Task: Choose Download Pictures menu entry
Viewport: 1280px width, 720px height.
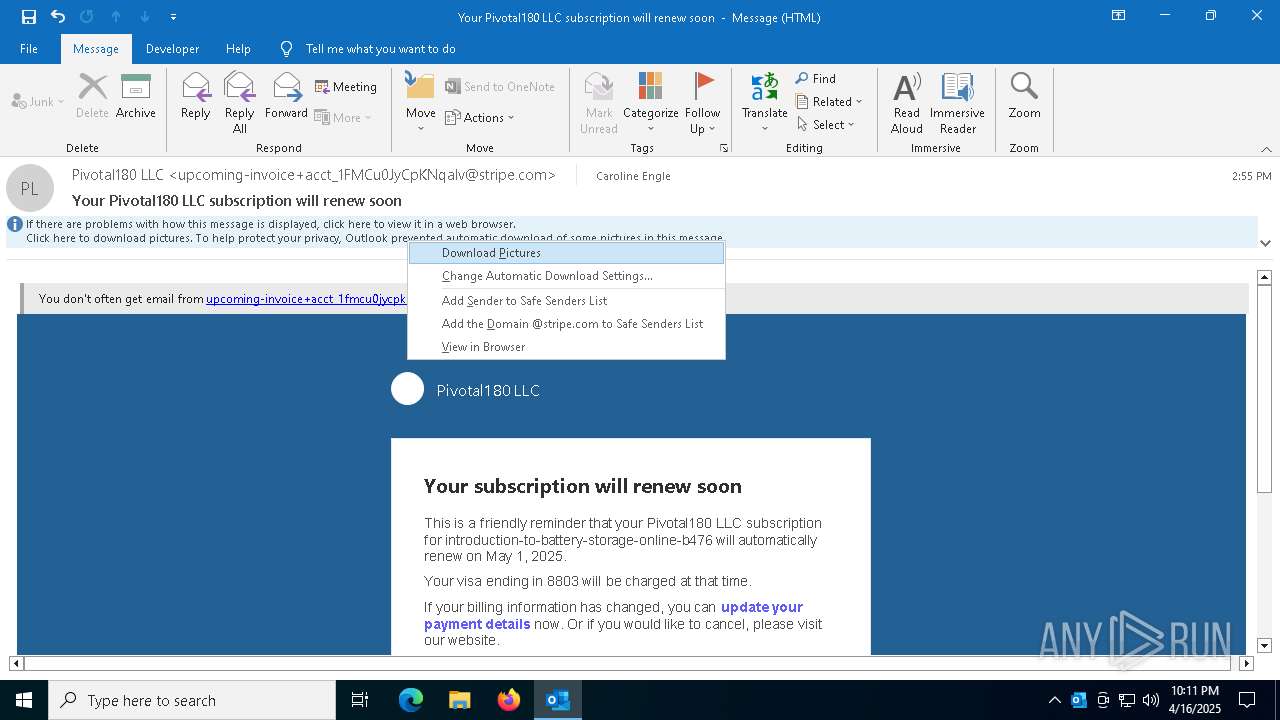Action: point(566,253)
